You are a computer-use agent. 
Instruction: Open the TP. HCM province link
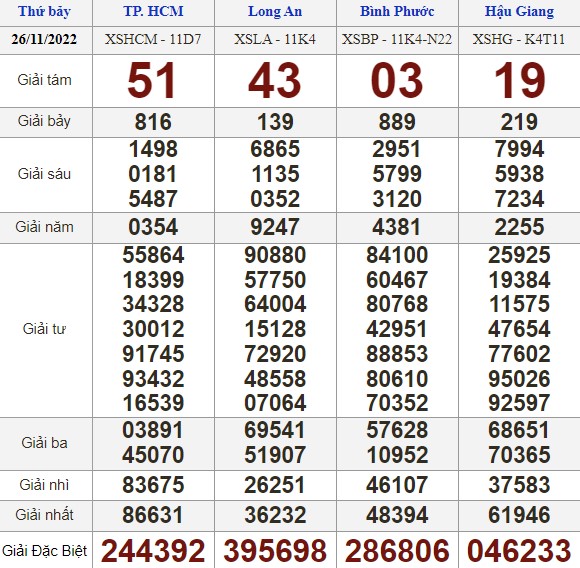[x=153, y=11]
